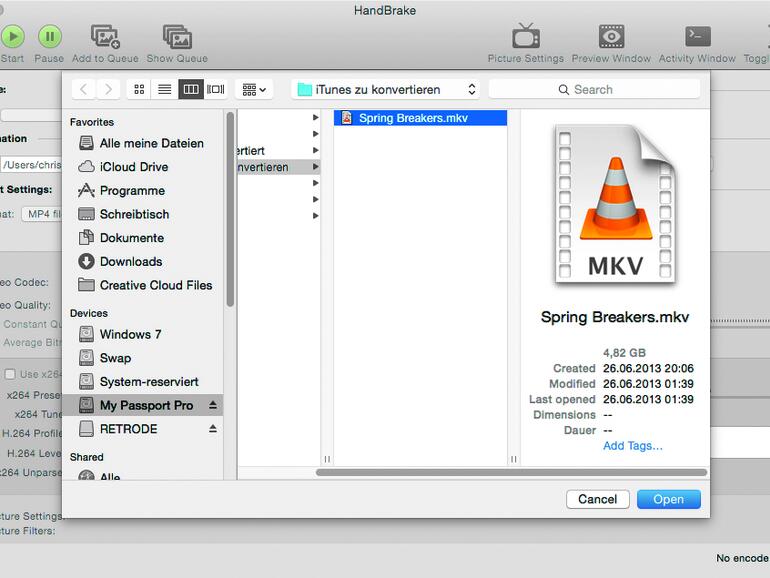Viewport: 770px width, 578px height.
Task: Open Show Queue from the toolbar
Action: (x=177, y=37)
